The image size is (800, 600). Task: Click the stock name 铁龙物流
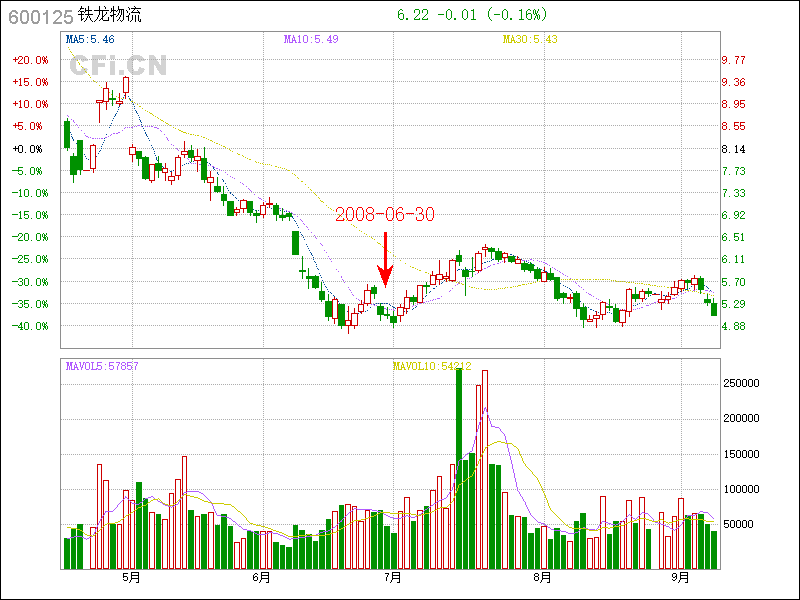(x=109, y=16)
